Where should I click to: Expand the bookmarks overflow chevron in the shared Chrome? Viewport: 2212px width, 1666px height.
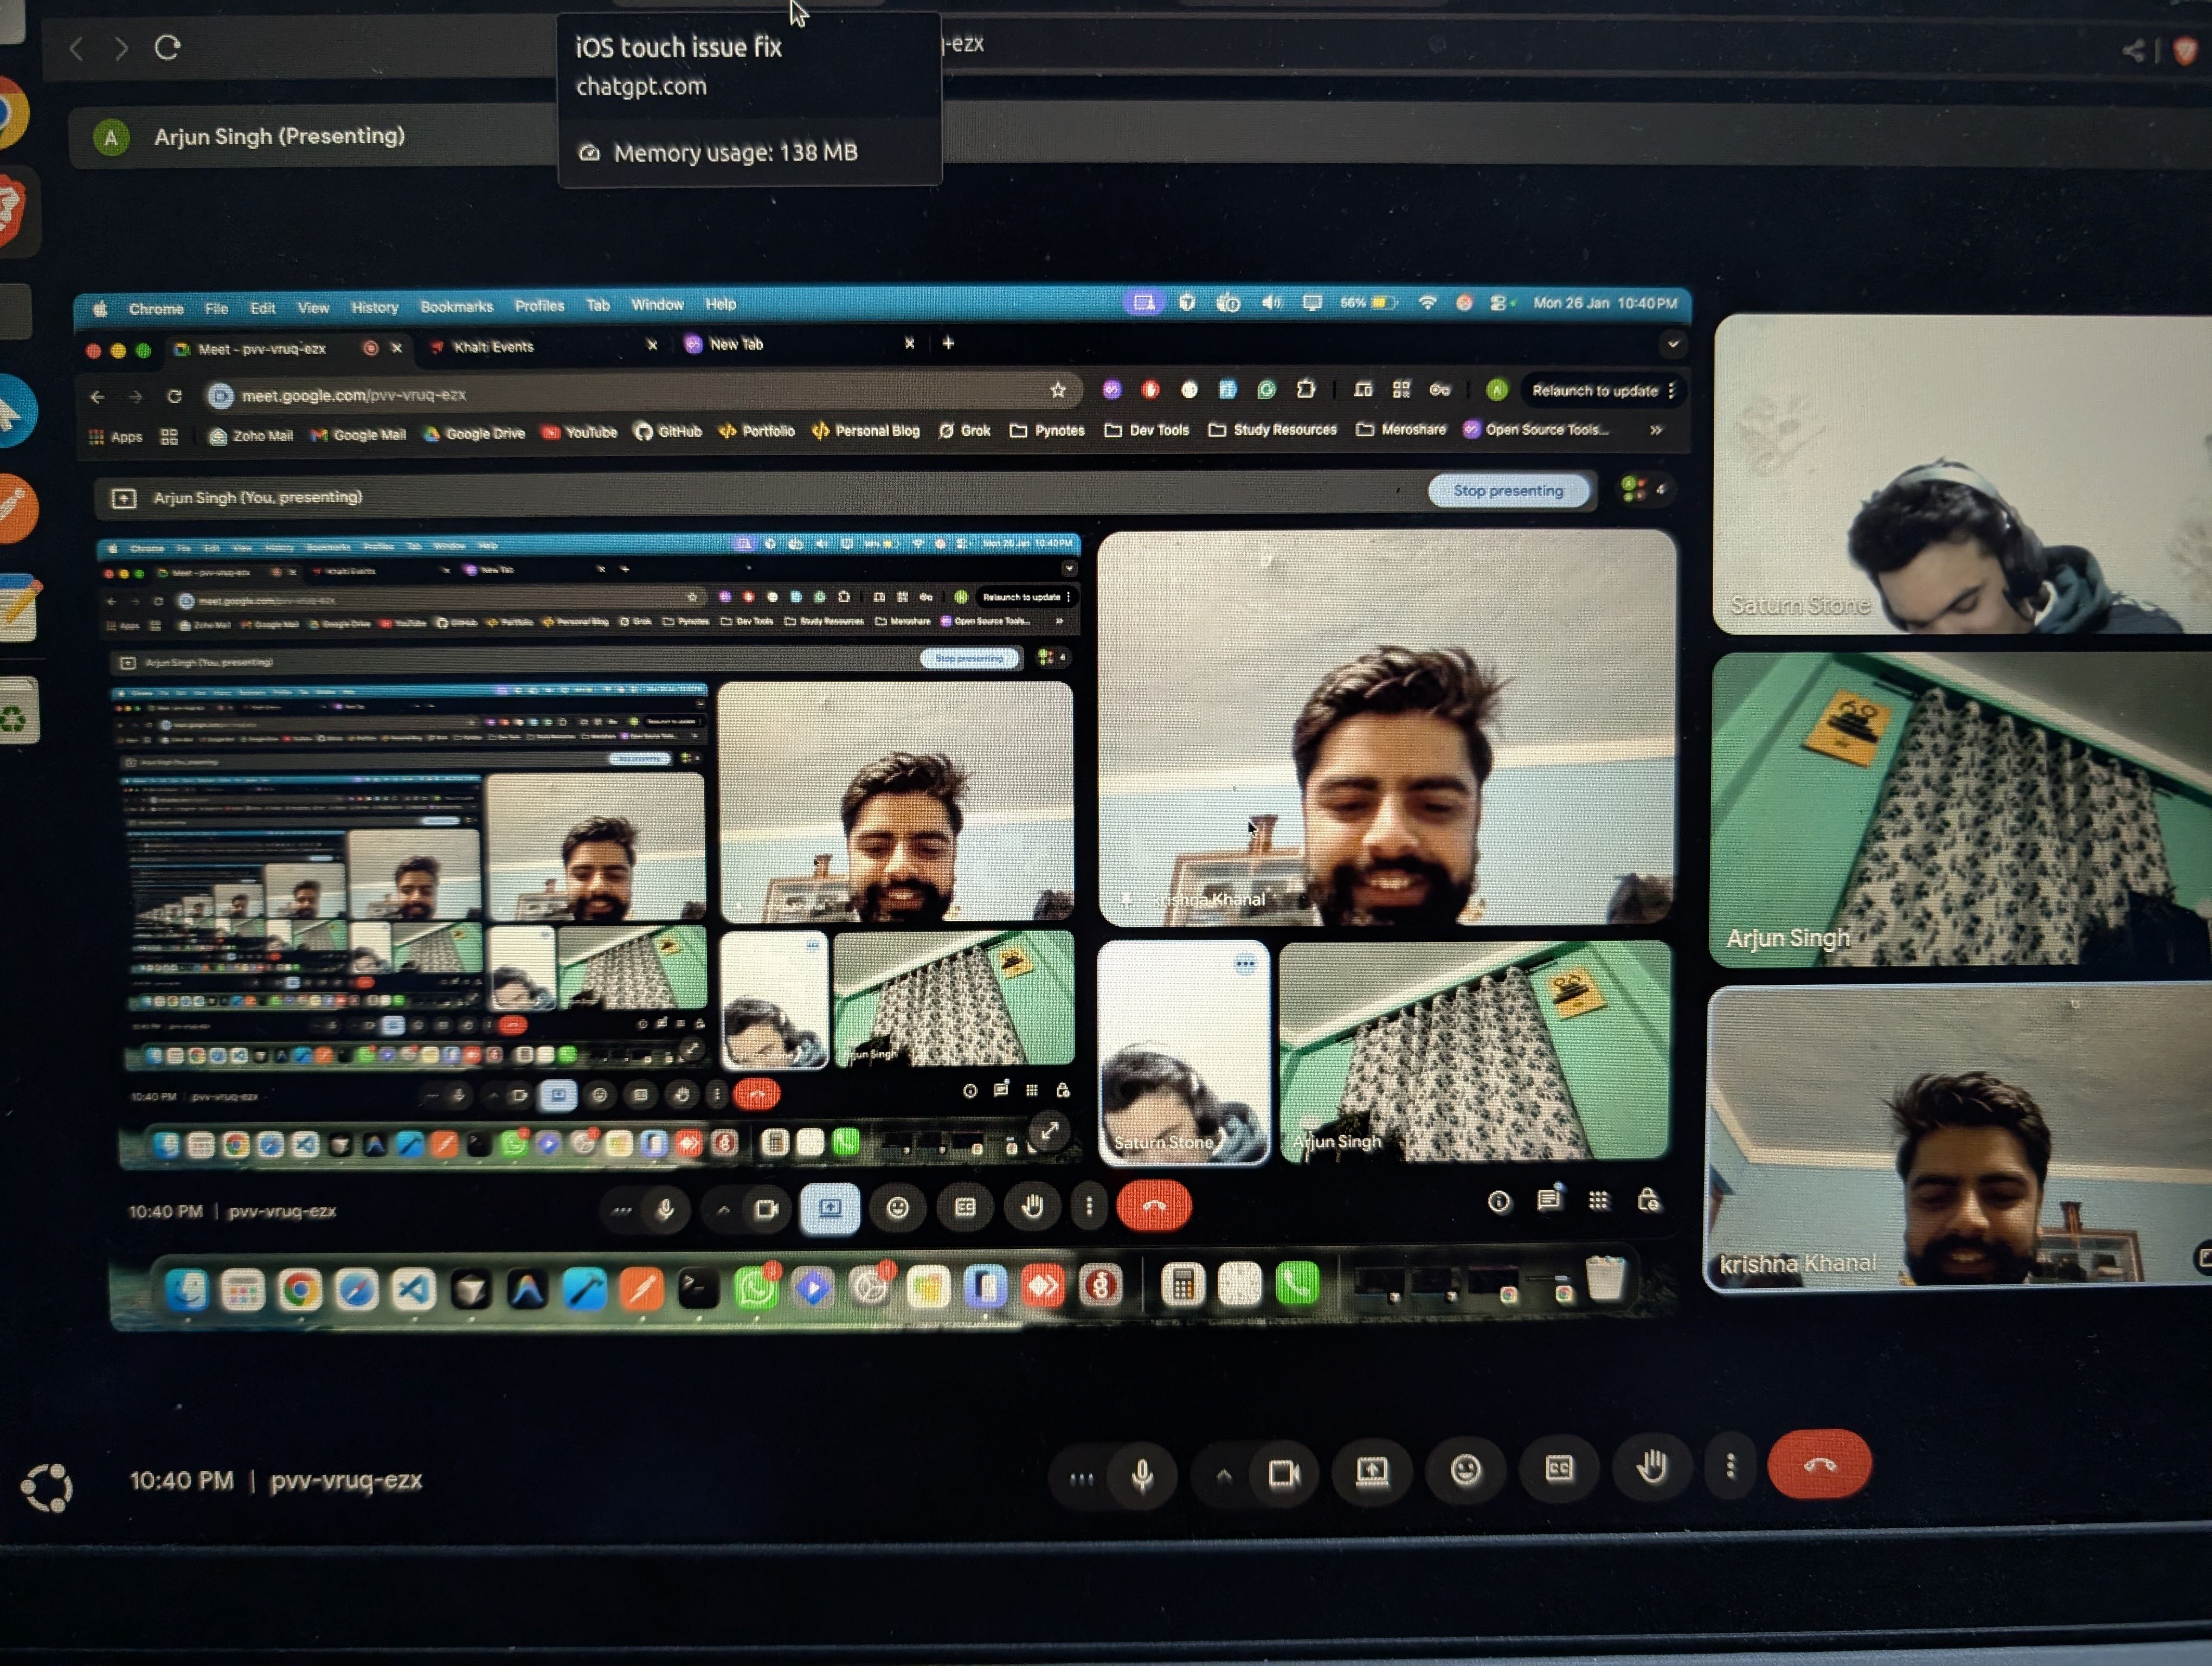(x=1656, y=430)
